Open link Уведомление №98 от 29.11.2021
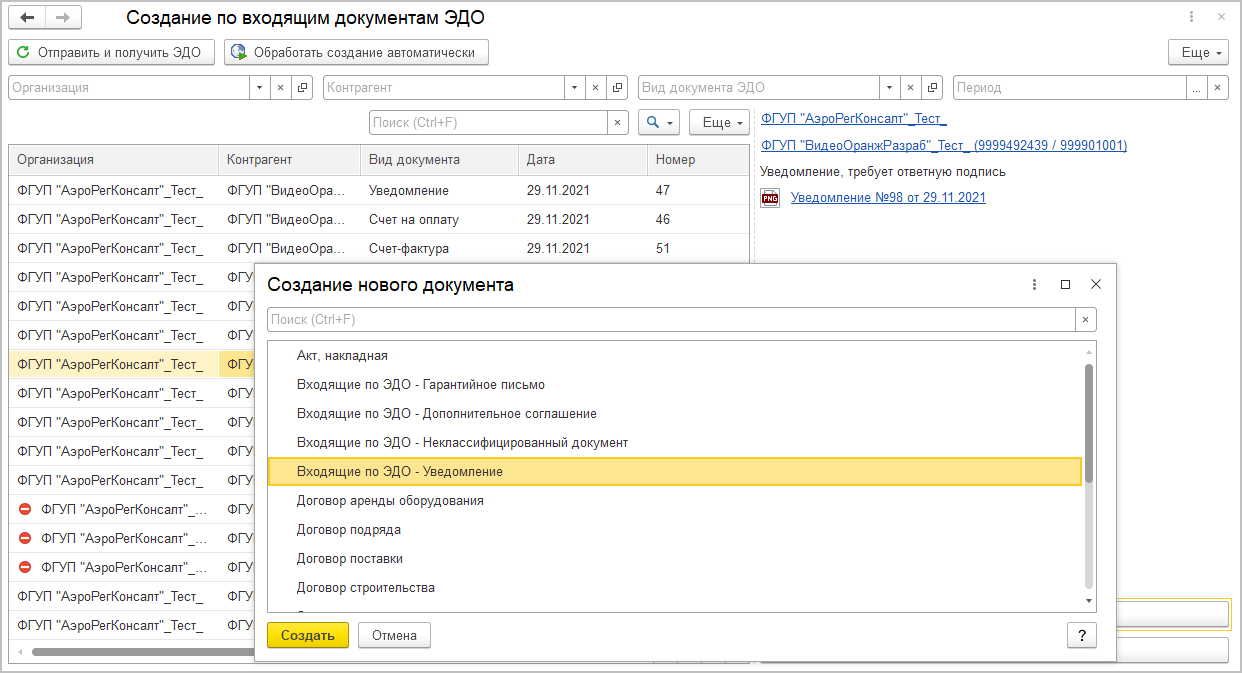The width and height of the screenshot is (1242, 673). click(x=888, y=198)
